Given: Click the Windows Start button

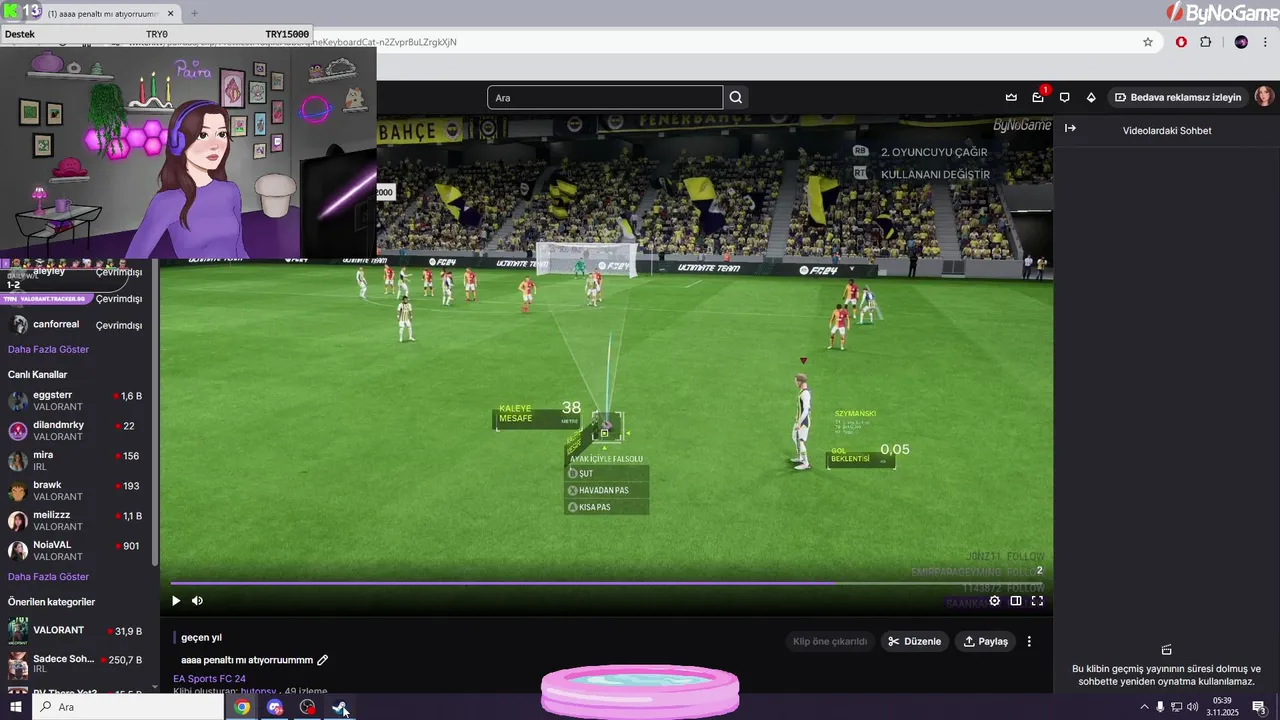Looking at the screenshot, I should point(15,707).
